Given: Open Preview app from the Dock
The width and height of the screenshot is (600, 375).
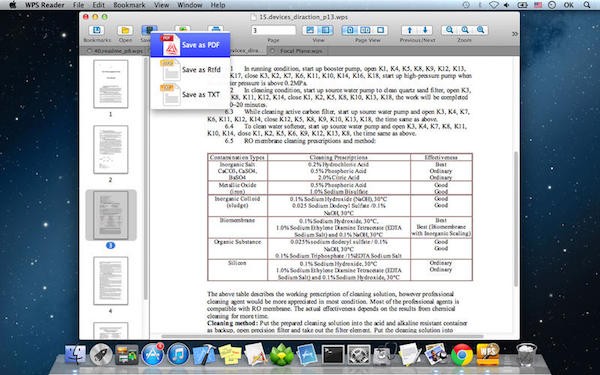Looking at the screenshot, I should [436, 354].
